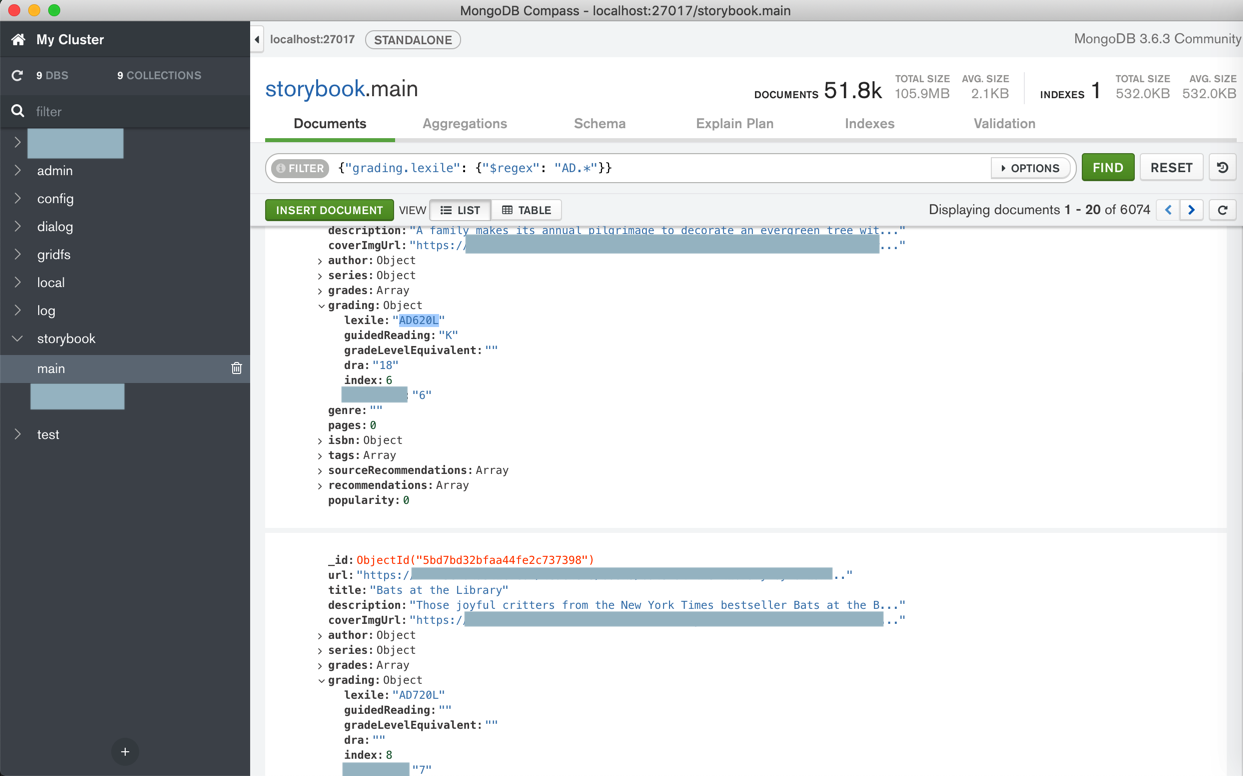
Task: Click the query filter input field
Action: pyautogui.click(x=660, y=168)
